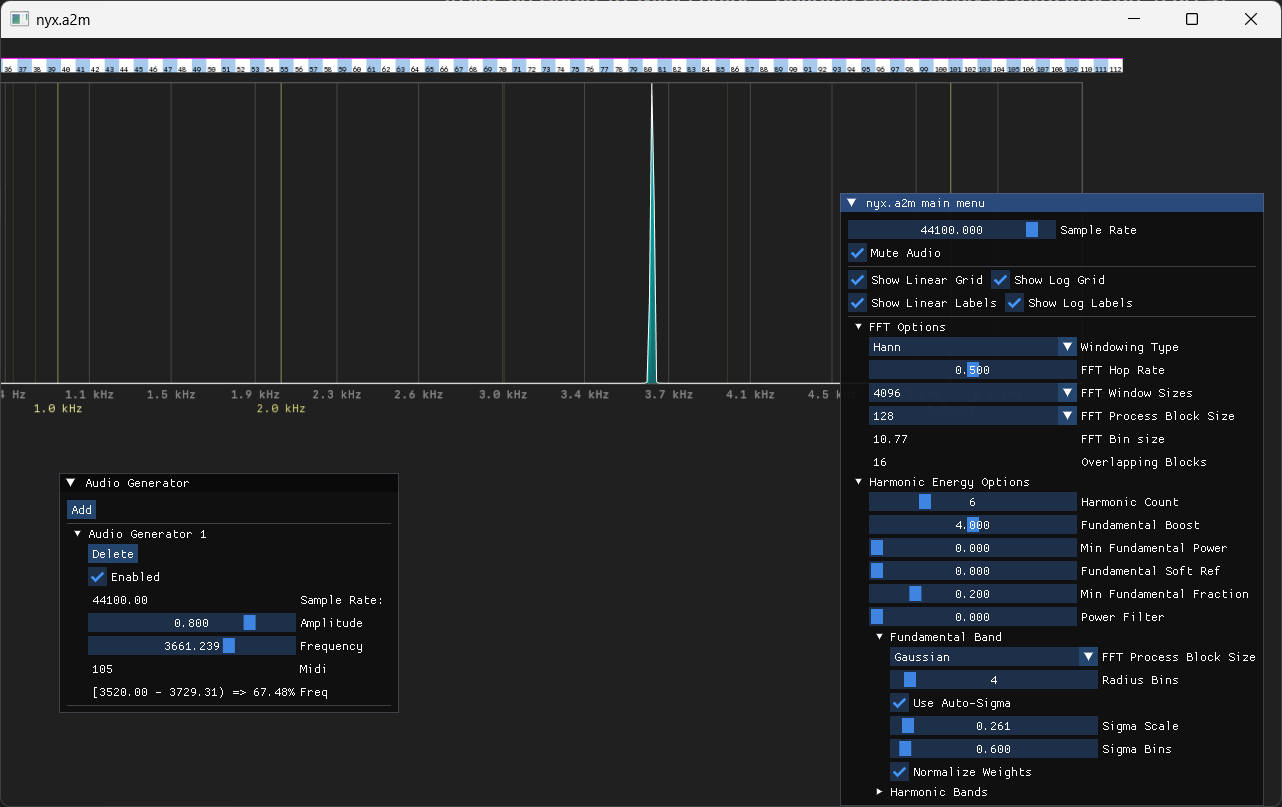1282x807 pixels.
Task: Disable Use Auto-Sigma
Action: tap(899, 703)
